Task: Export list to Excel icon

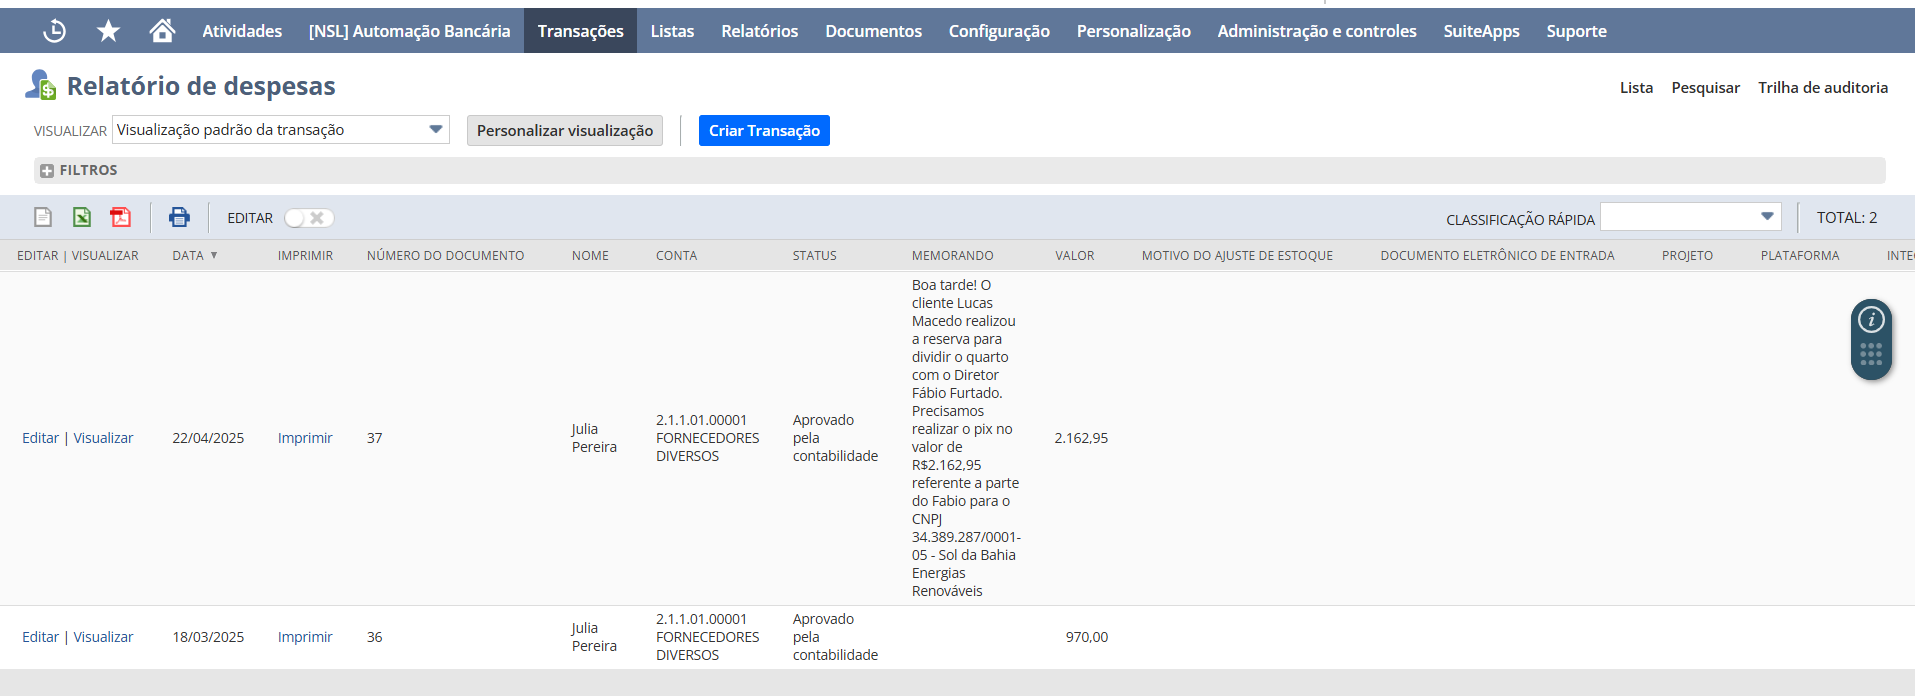Action: (82, 217)
